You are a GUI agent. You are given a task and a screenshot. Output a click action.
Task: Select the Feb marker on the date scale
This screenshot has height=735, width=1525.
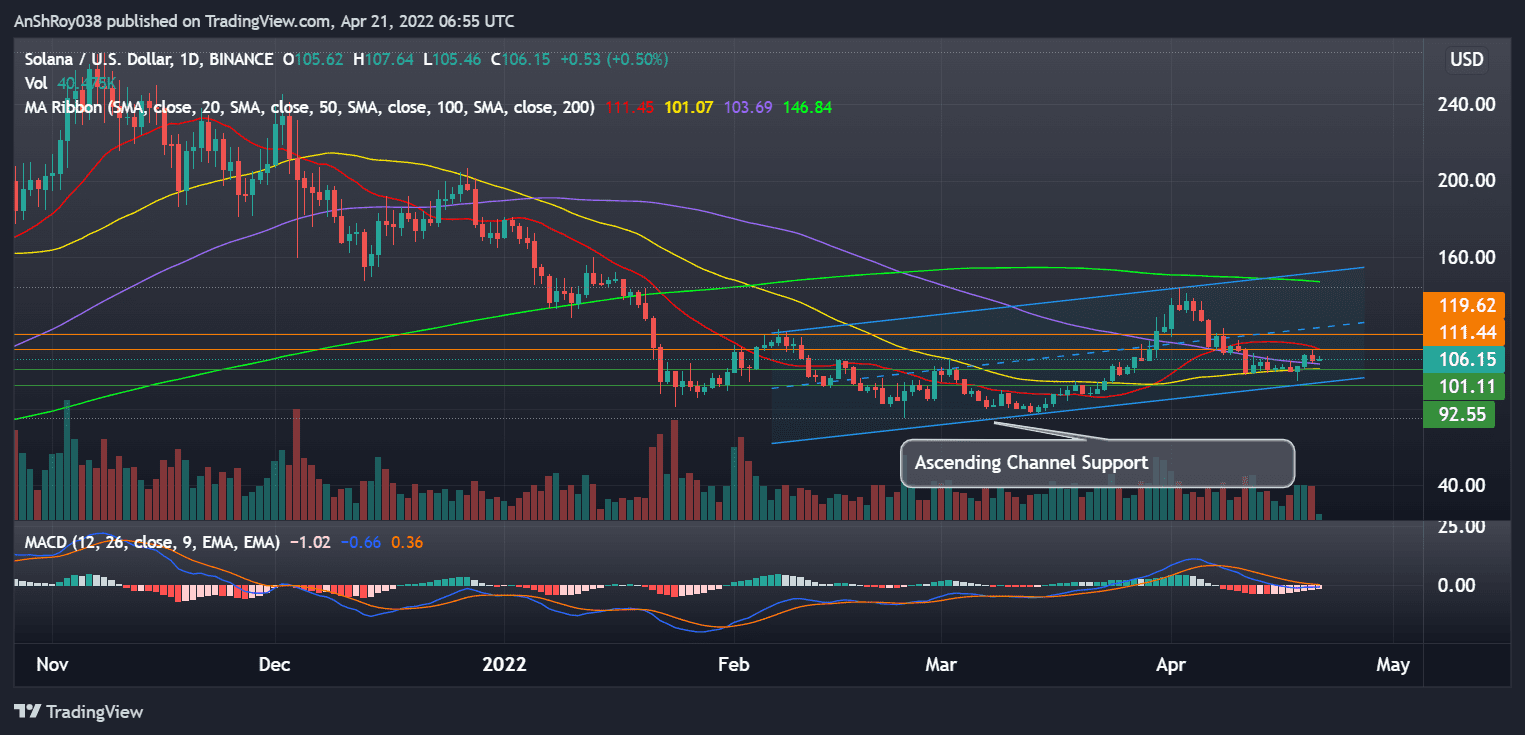point(733,663)
